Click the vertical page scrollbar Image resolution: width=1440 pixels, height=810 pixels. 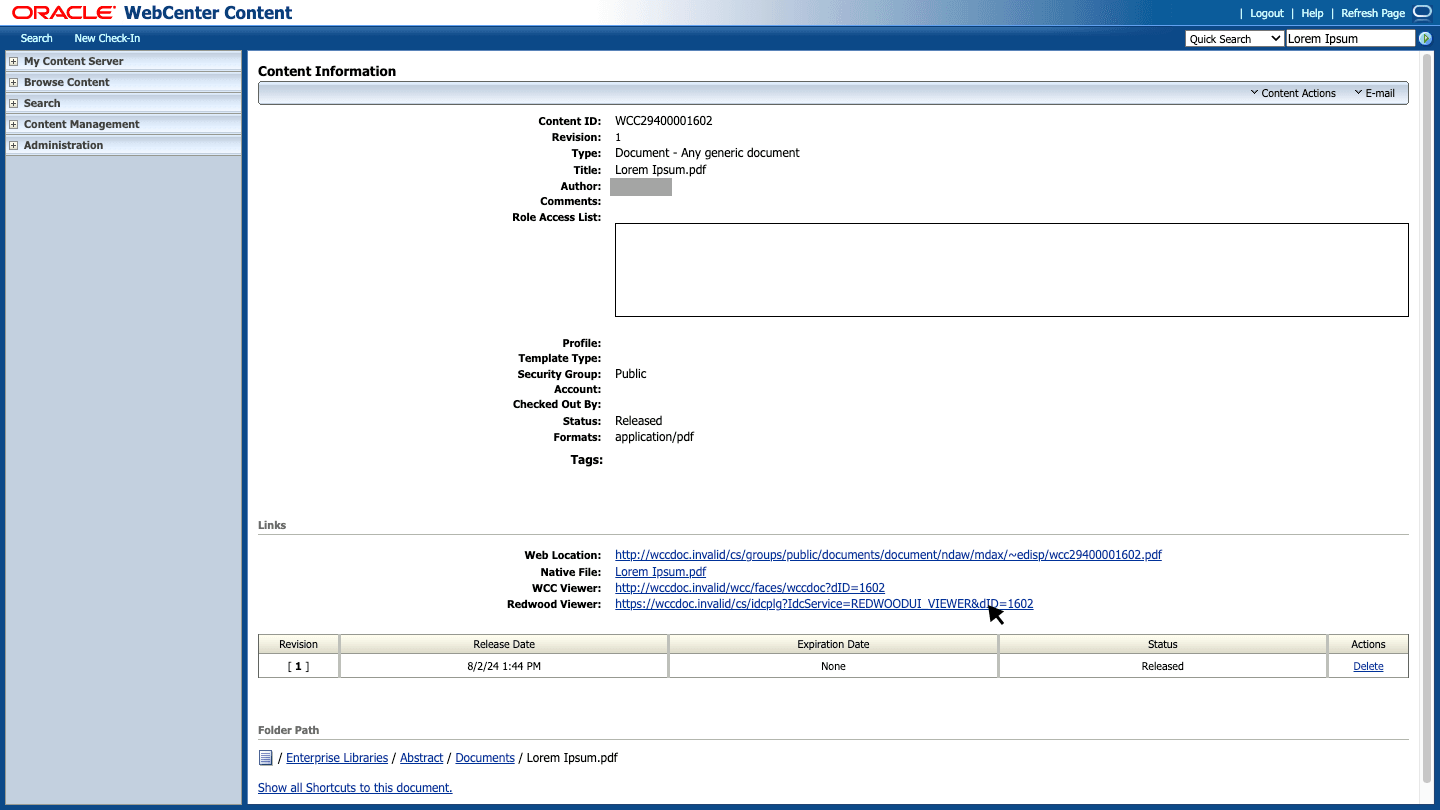(x=1426, y=420)
